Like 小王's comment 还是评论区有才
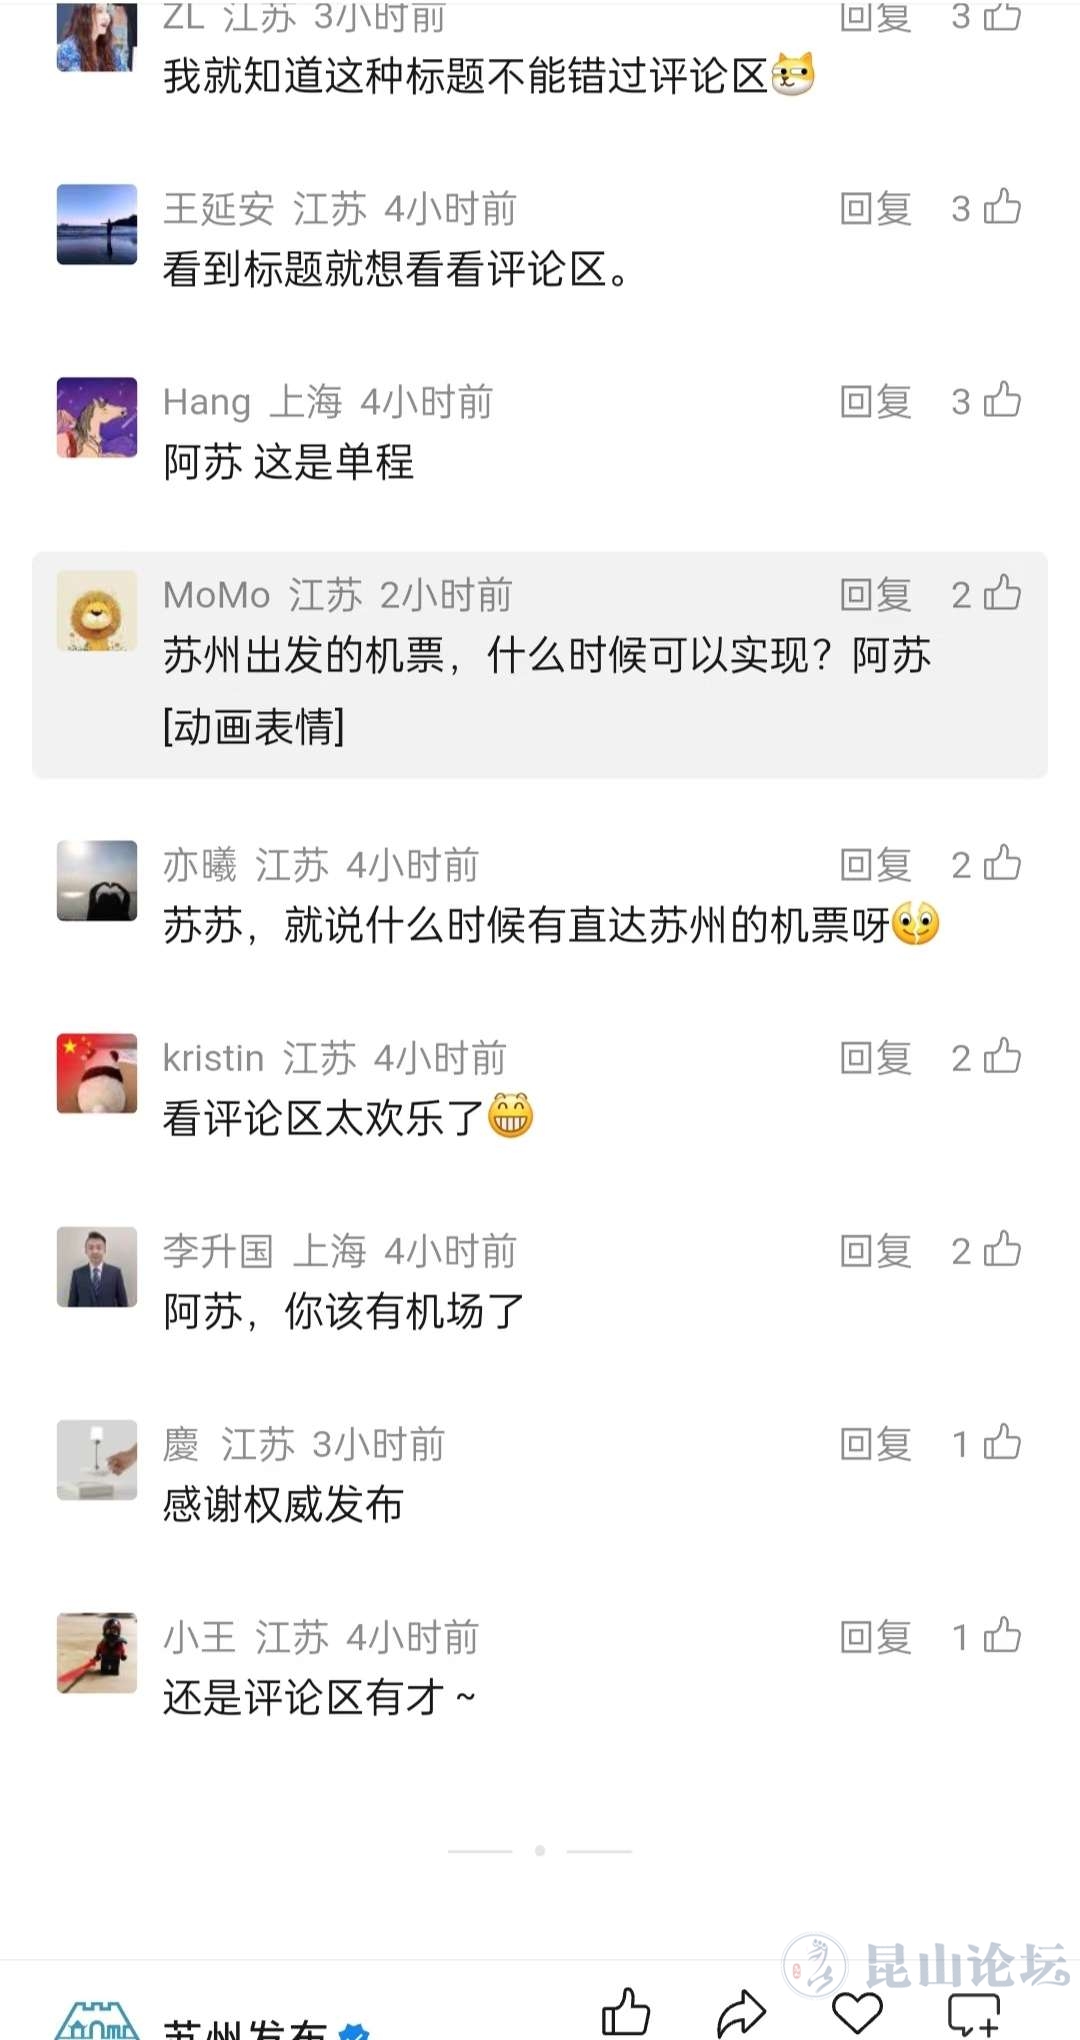Image resolution: width=1080 pixels, height=2040 pixels. 1002,1635
